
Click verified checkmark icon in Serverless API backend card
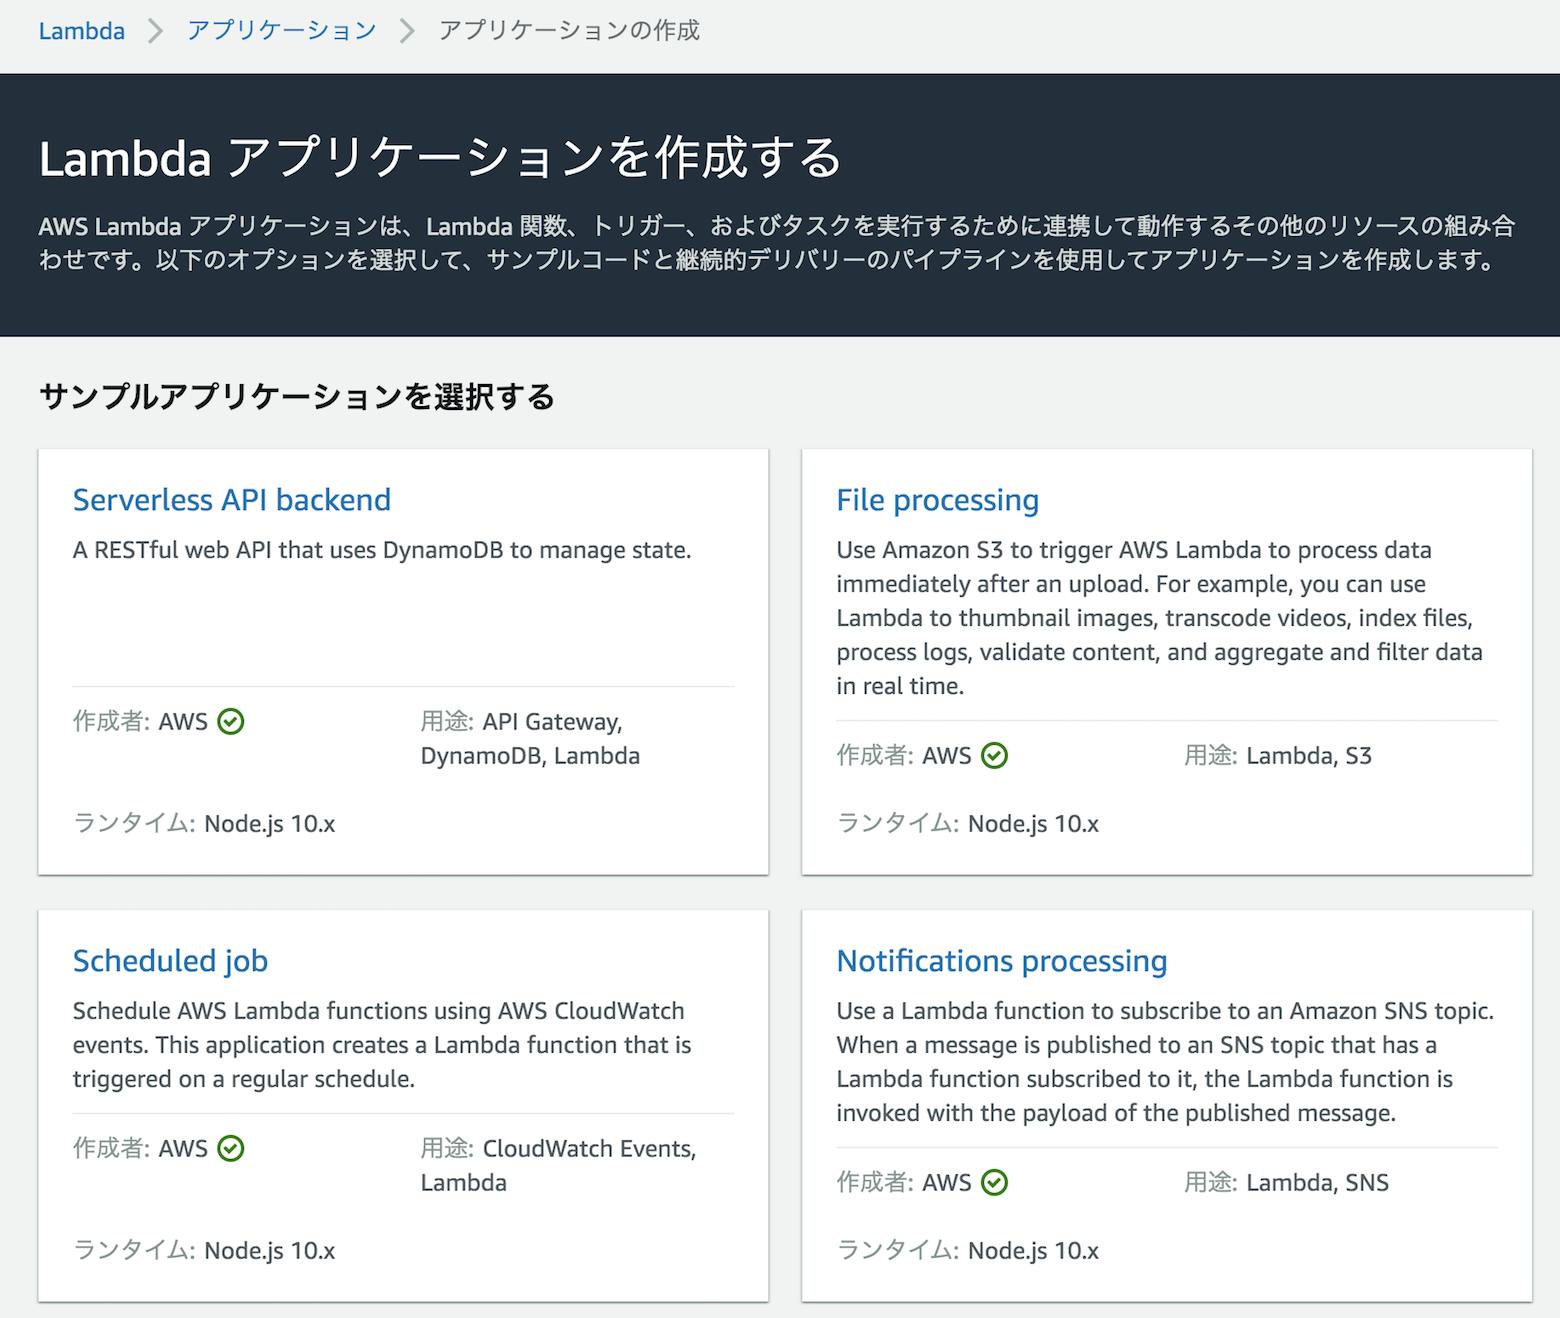(231, 721)
